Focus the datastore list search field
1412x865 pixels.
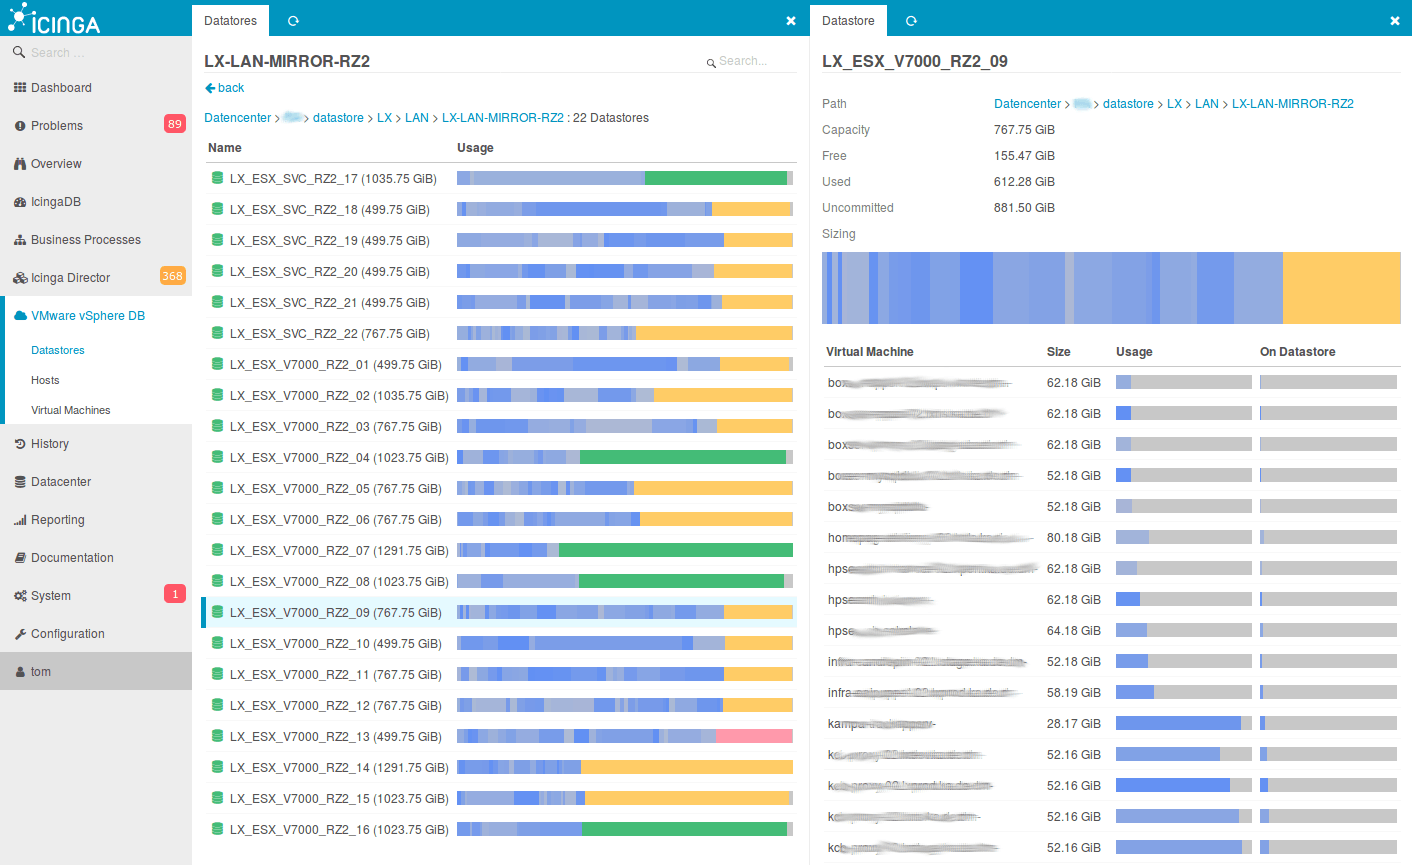pos(750,61)
